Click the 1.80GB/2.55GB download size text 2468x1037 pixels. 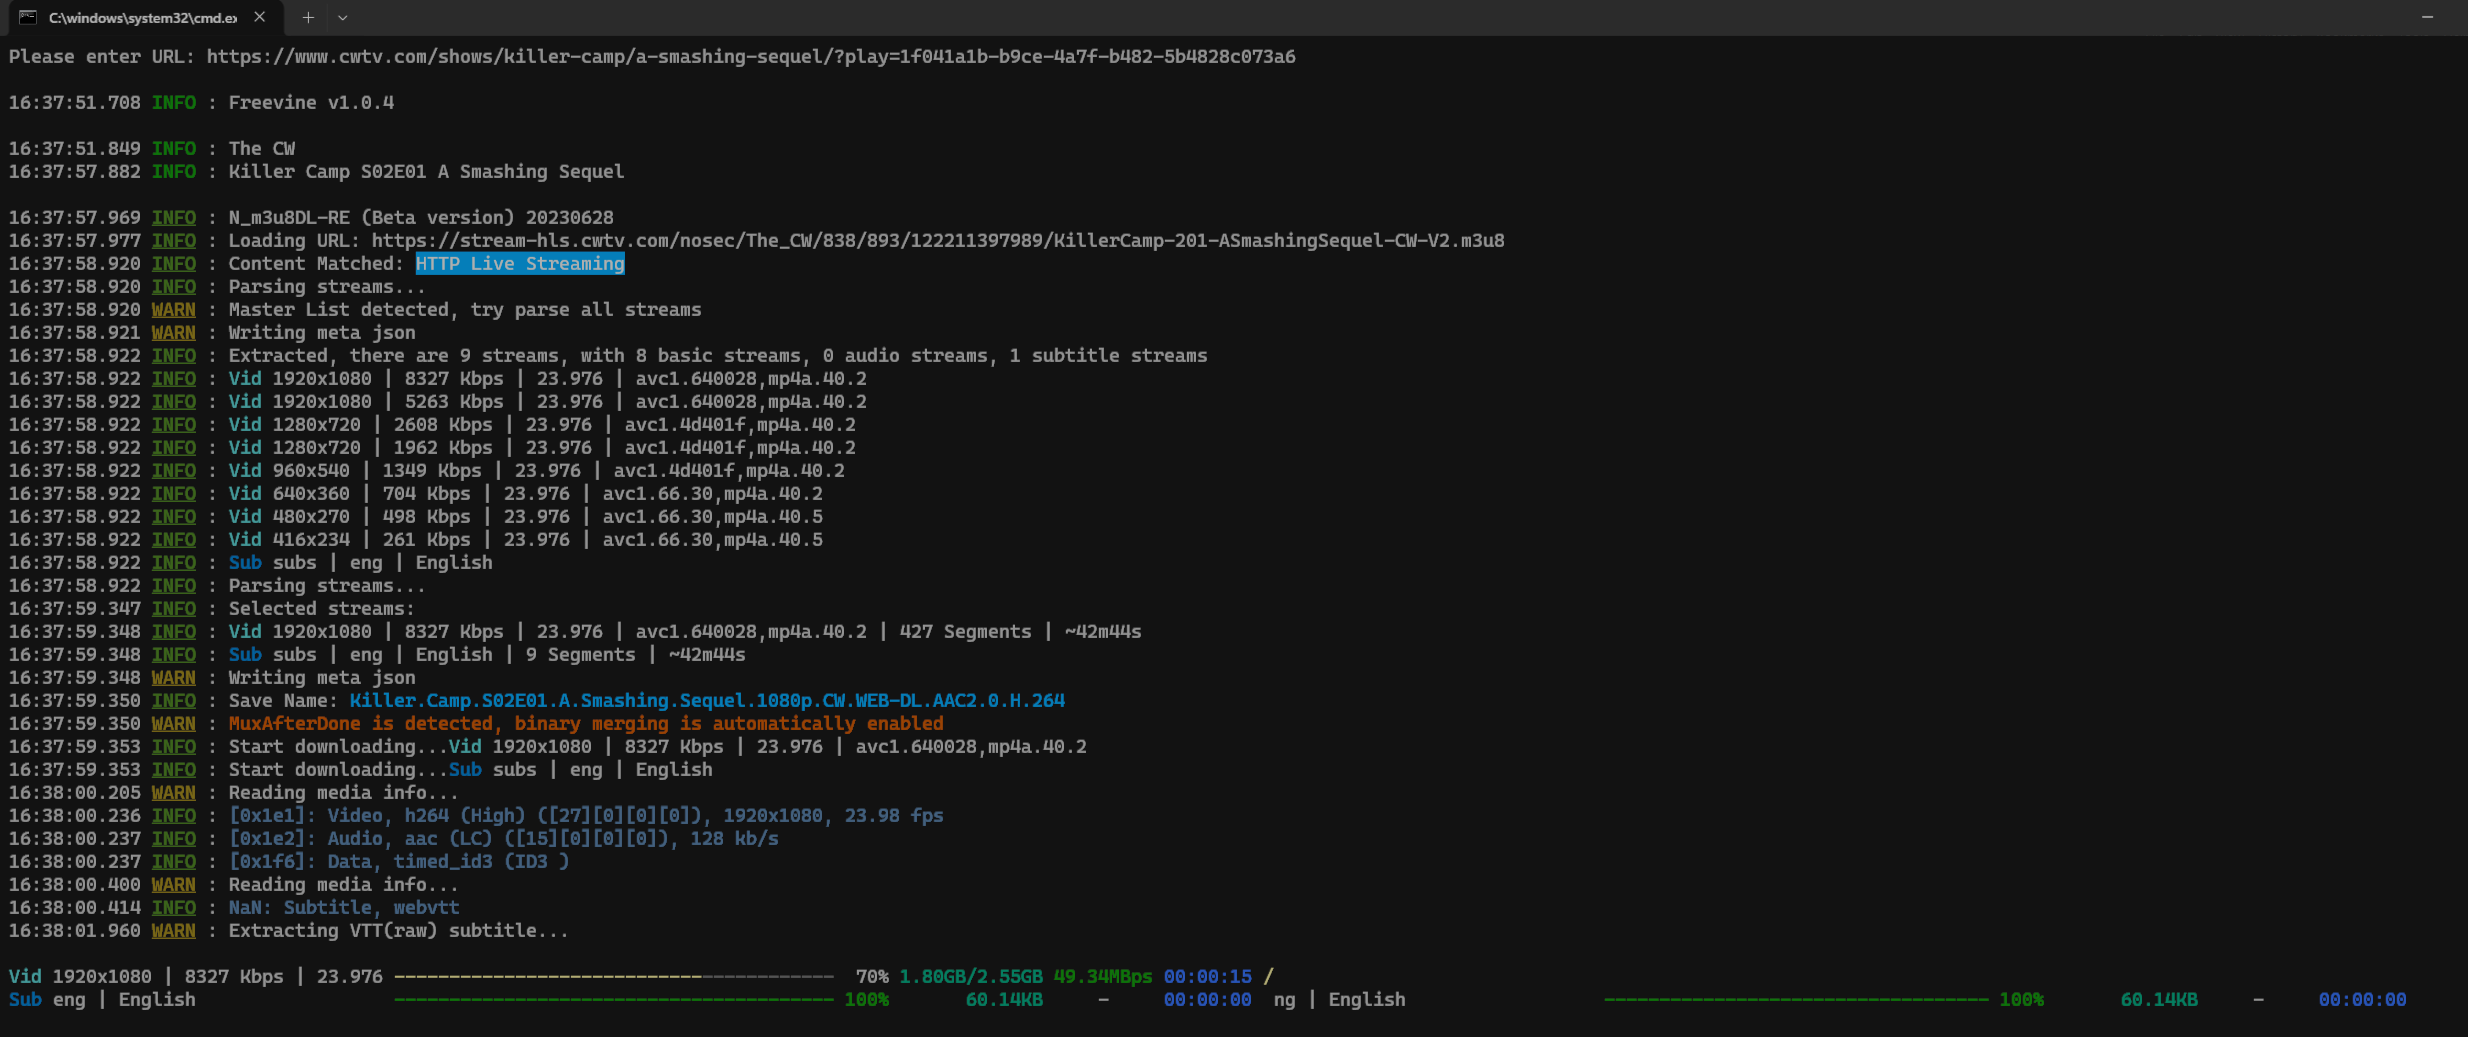970,977
